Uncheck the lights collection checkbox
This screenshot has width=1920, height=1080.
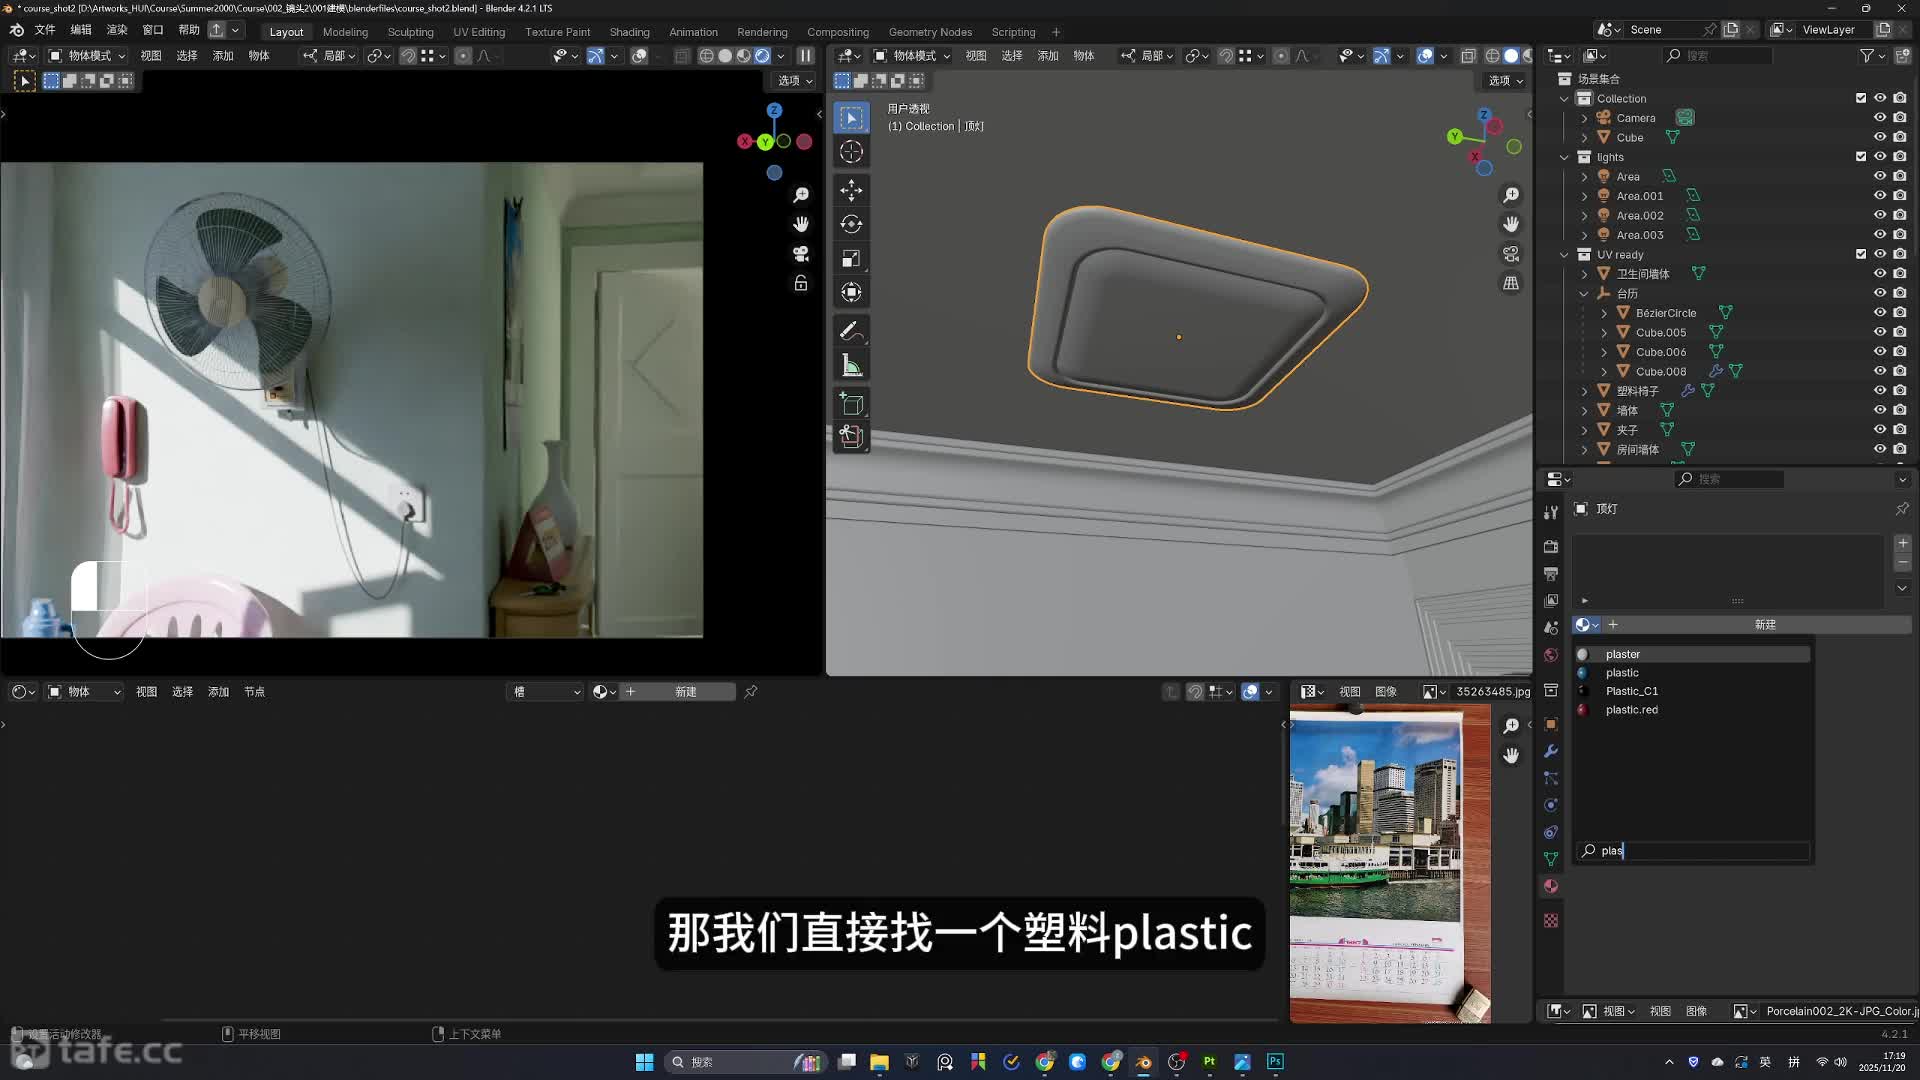tap(1861, 157)
